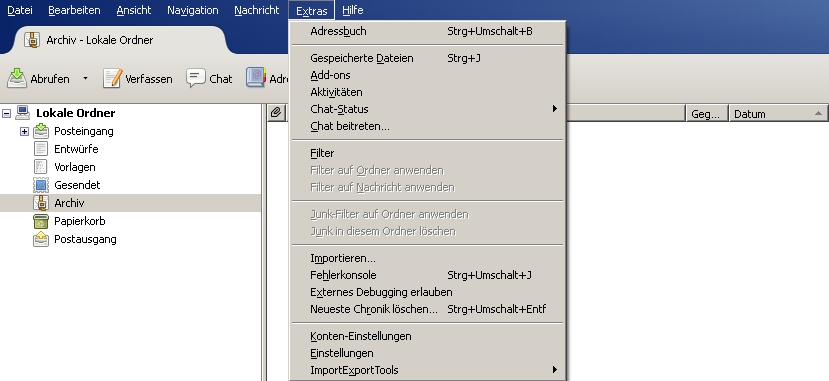Sort messages by Datum column header
829x381 pixels.
point(778,114)
